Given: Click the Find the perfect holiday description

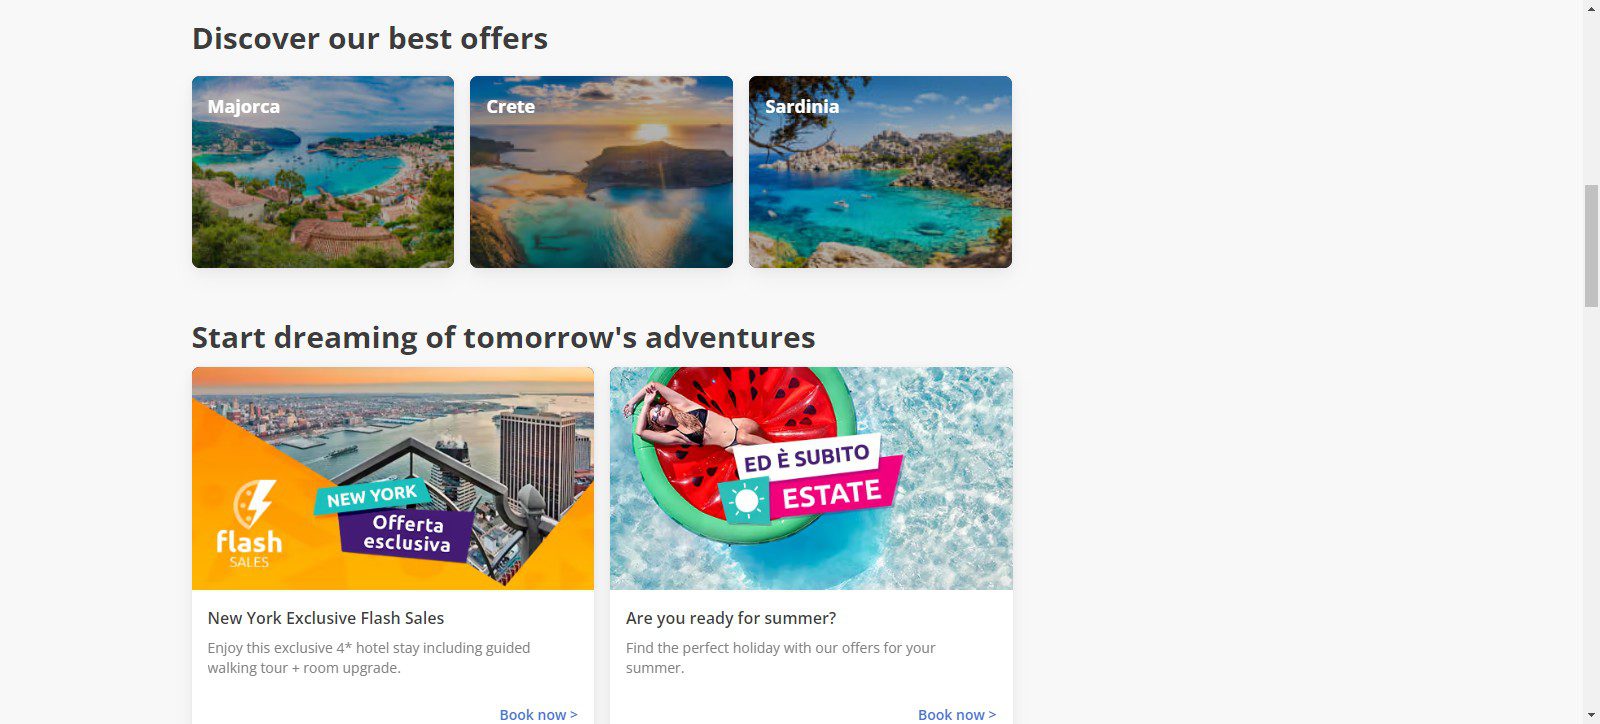Looking at the screenshot, I should (780, 657).
